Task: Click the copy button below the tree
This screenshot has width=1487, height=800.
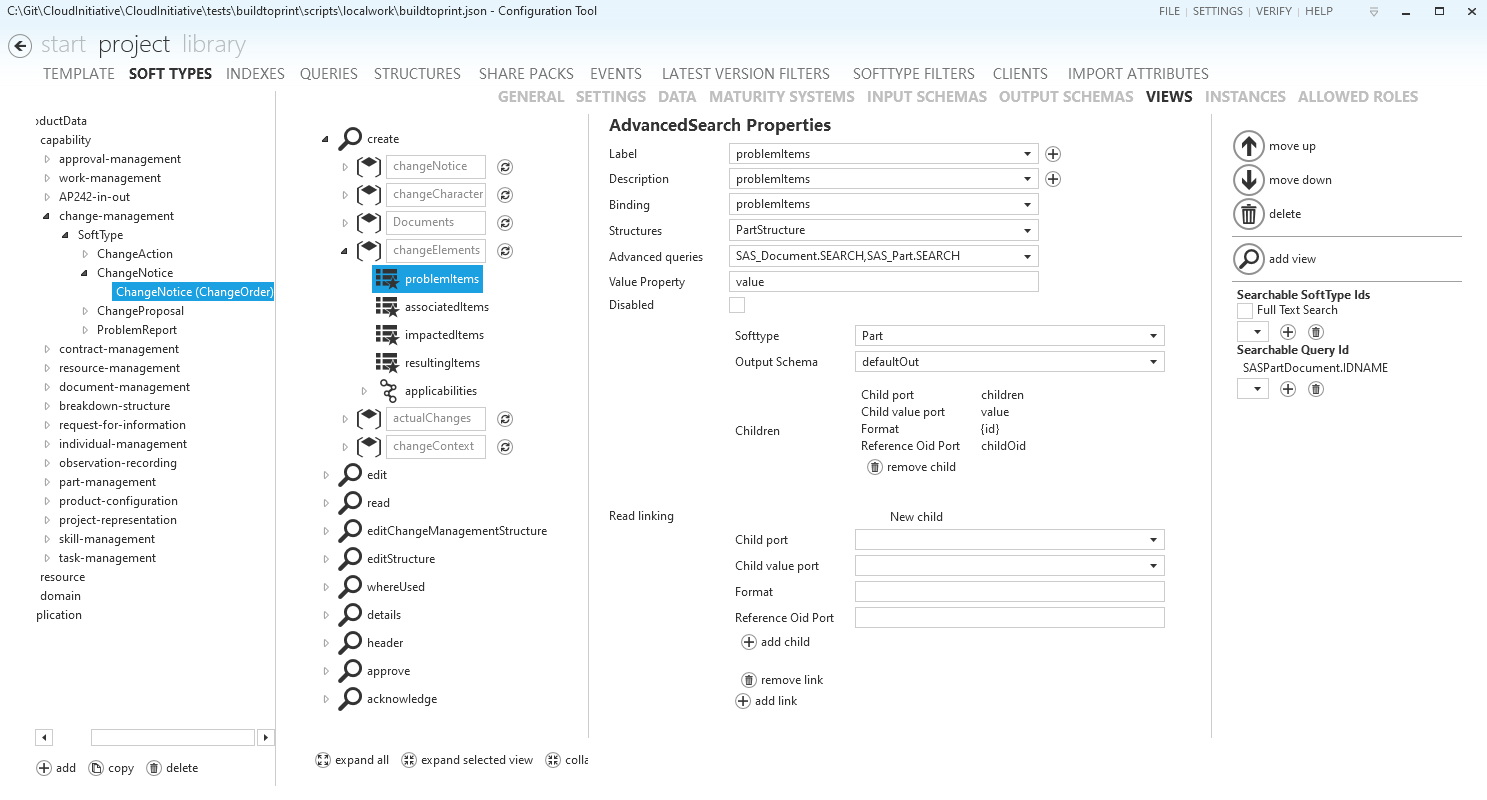Action: coord(110,767)
